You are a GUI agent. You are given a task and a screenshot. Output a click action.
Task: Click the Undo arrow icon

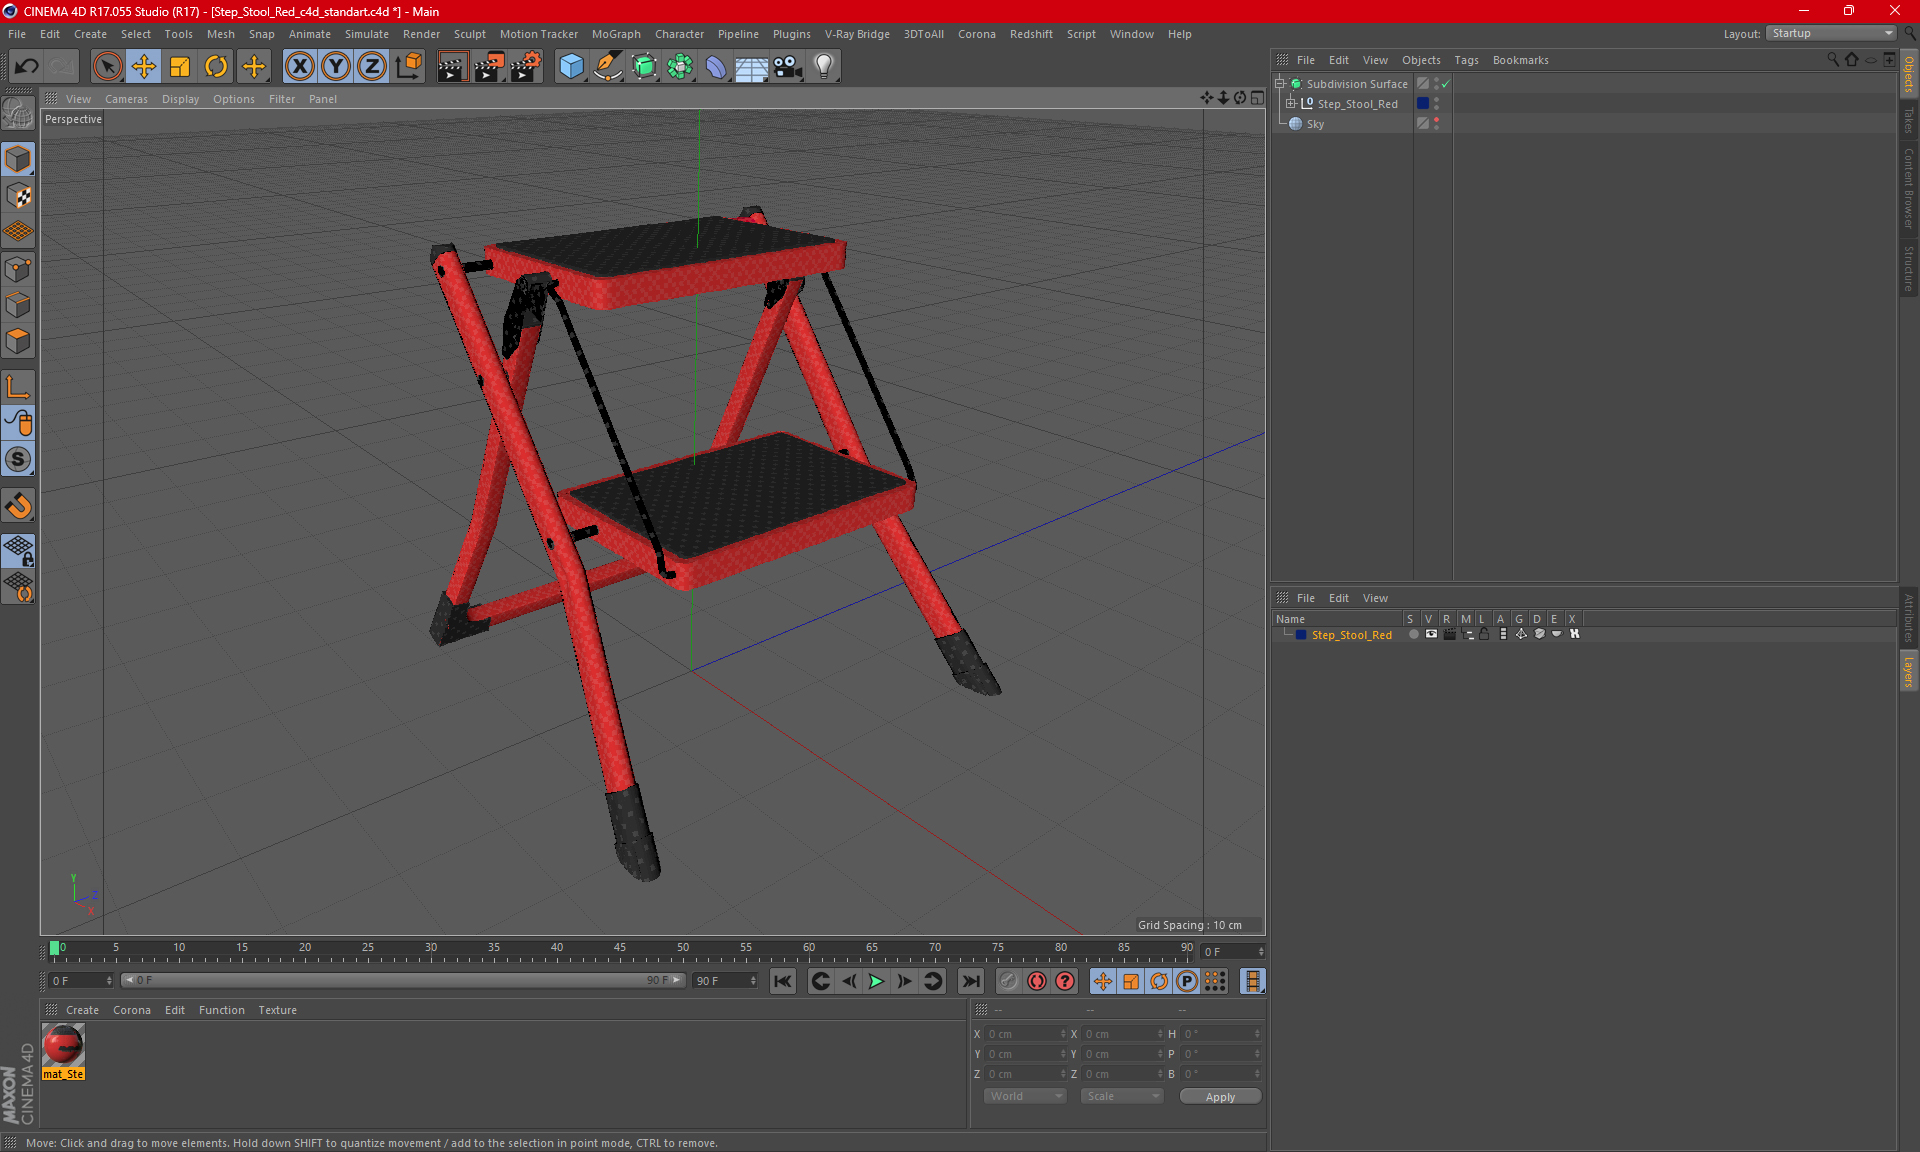(26, 66)
